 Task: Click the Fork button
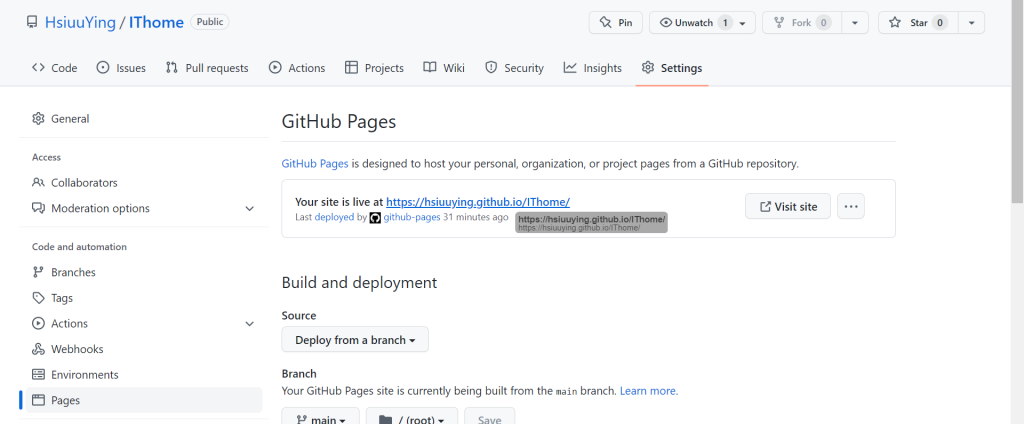pyautogui.click(x=802, y=22)
